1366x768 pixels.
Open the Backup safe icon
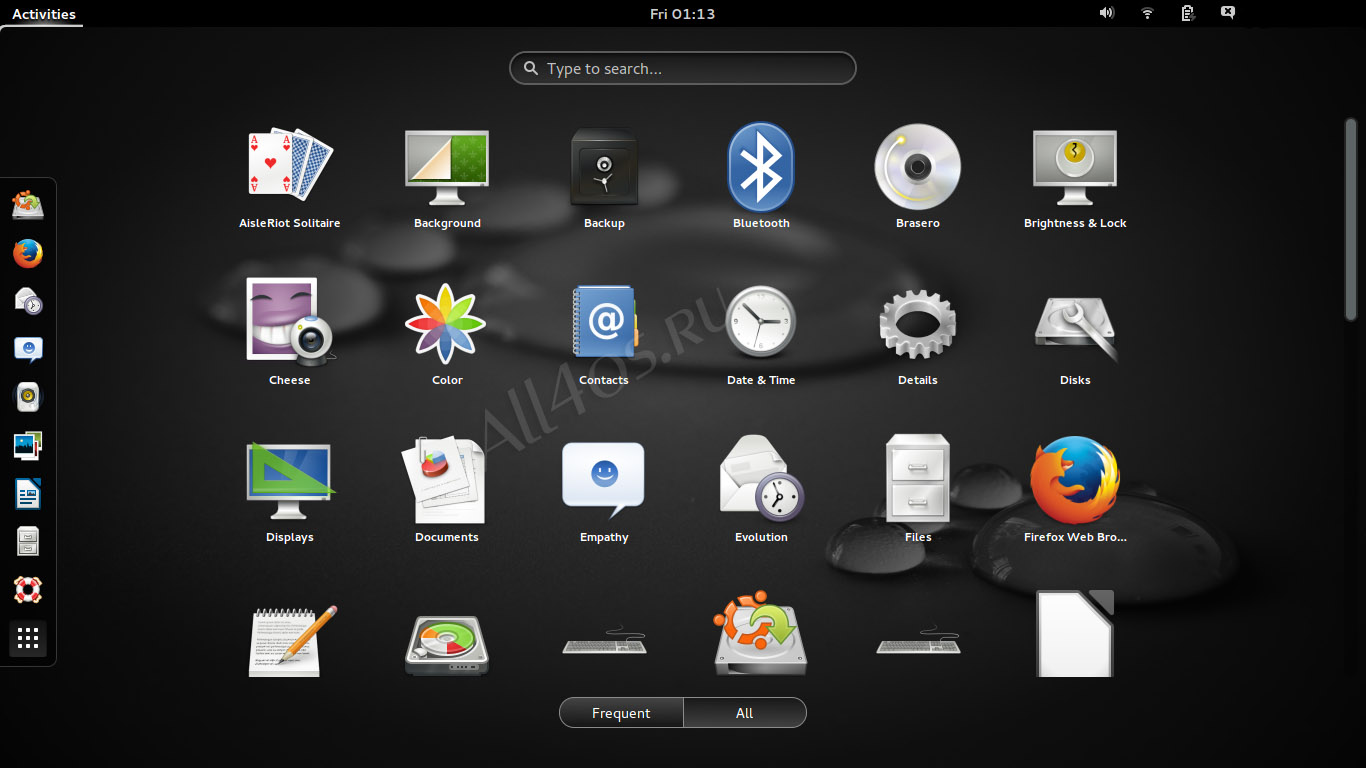pos(604,166)
